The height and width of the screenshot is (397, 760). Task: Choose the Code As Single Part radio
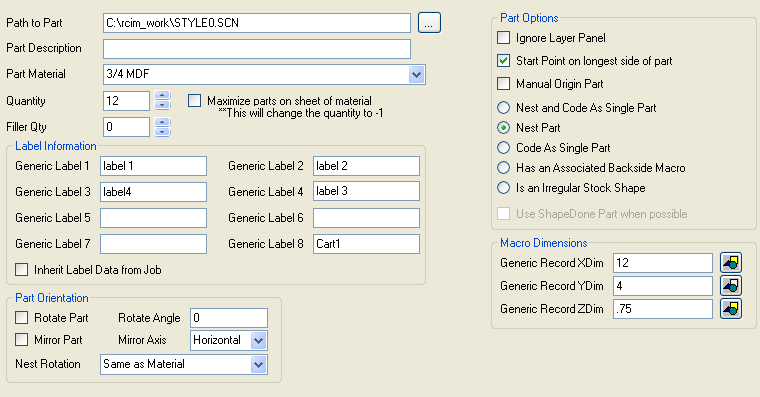[x=504, y=147]
